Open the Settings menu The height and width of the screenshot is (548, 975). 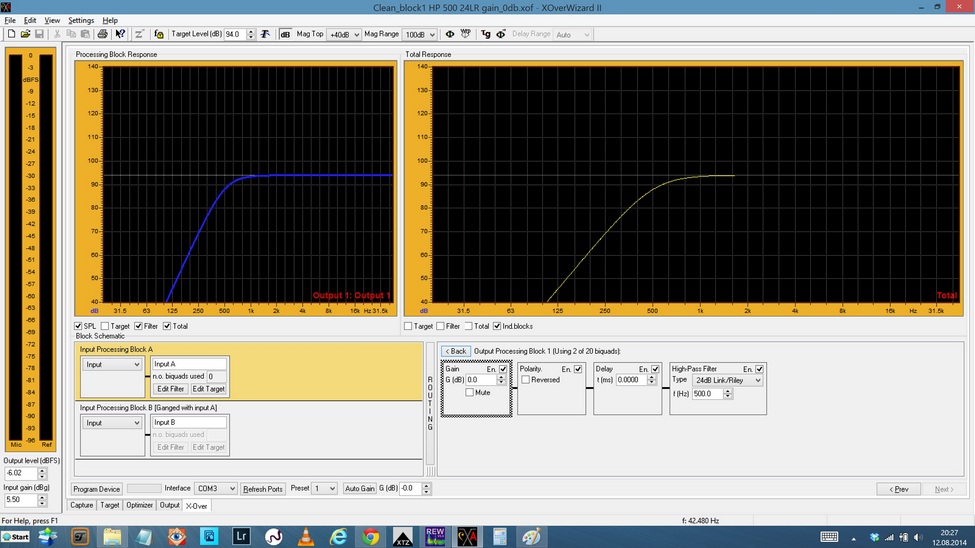point(81,20)
